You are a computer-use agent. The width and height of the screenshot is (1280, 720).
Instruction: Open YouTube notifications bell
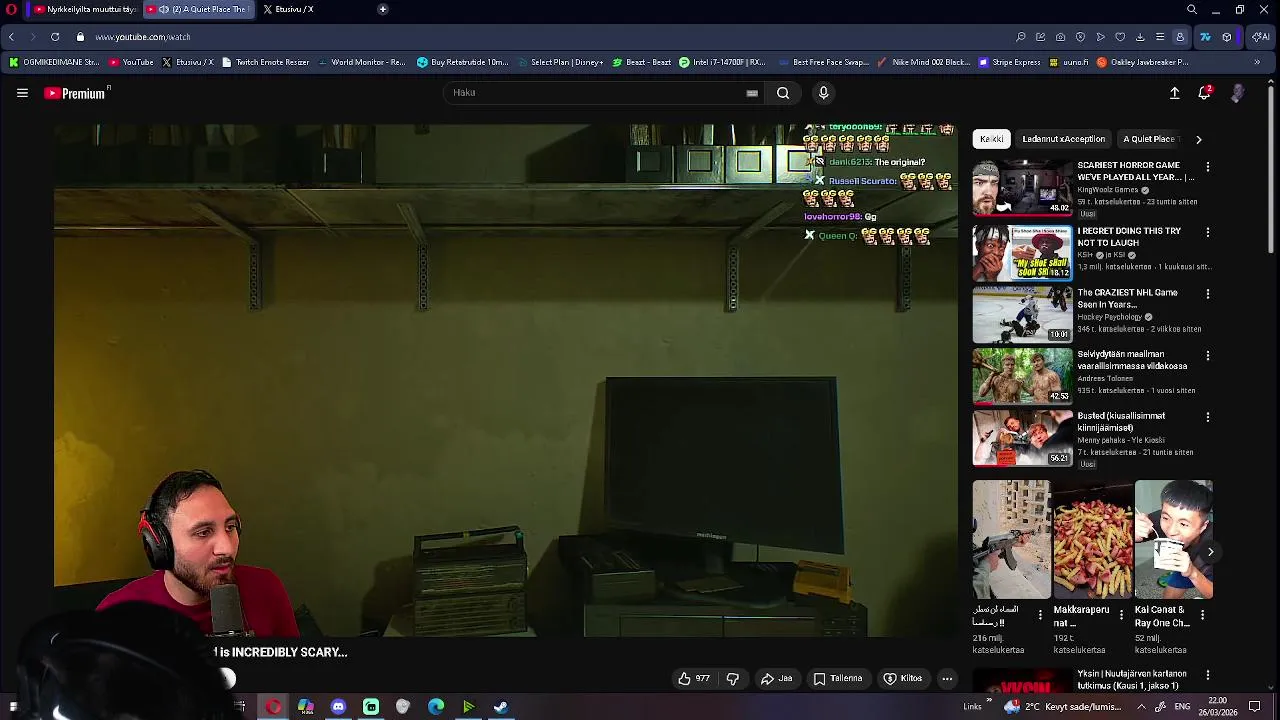1205,93
